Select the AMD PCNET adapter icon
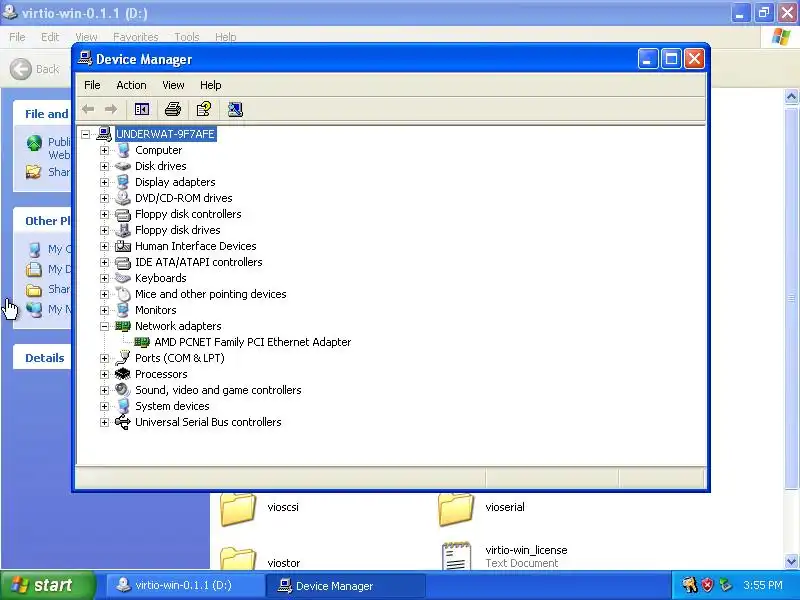The height and width of the screenshot is (600, 800). [142, 342]
